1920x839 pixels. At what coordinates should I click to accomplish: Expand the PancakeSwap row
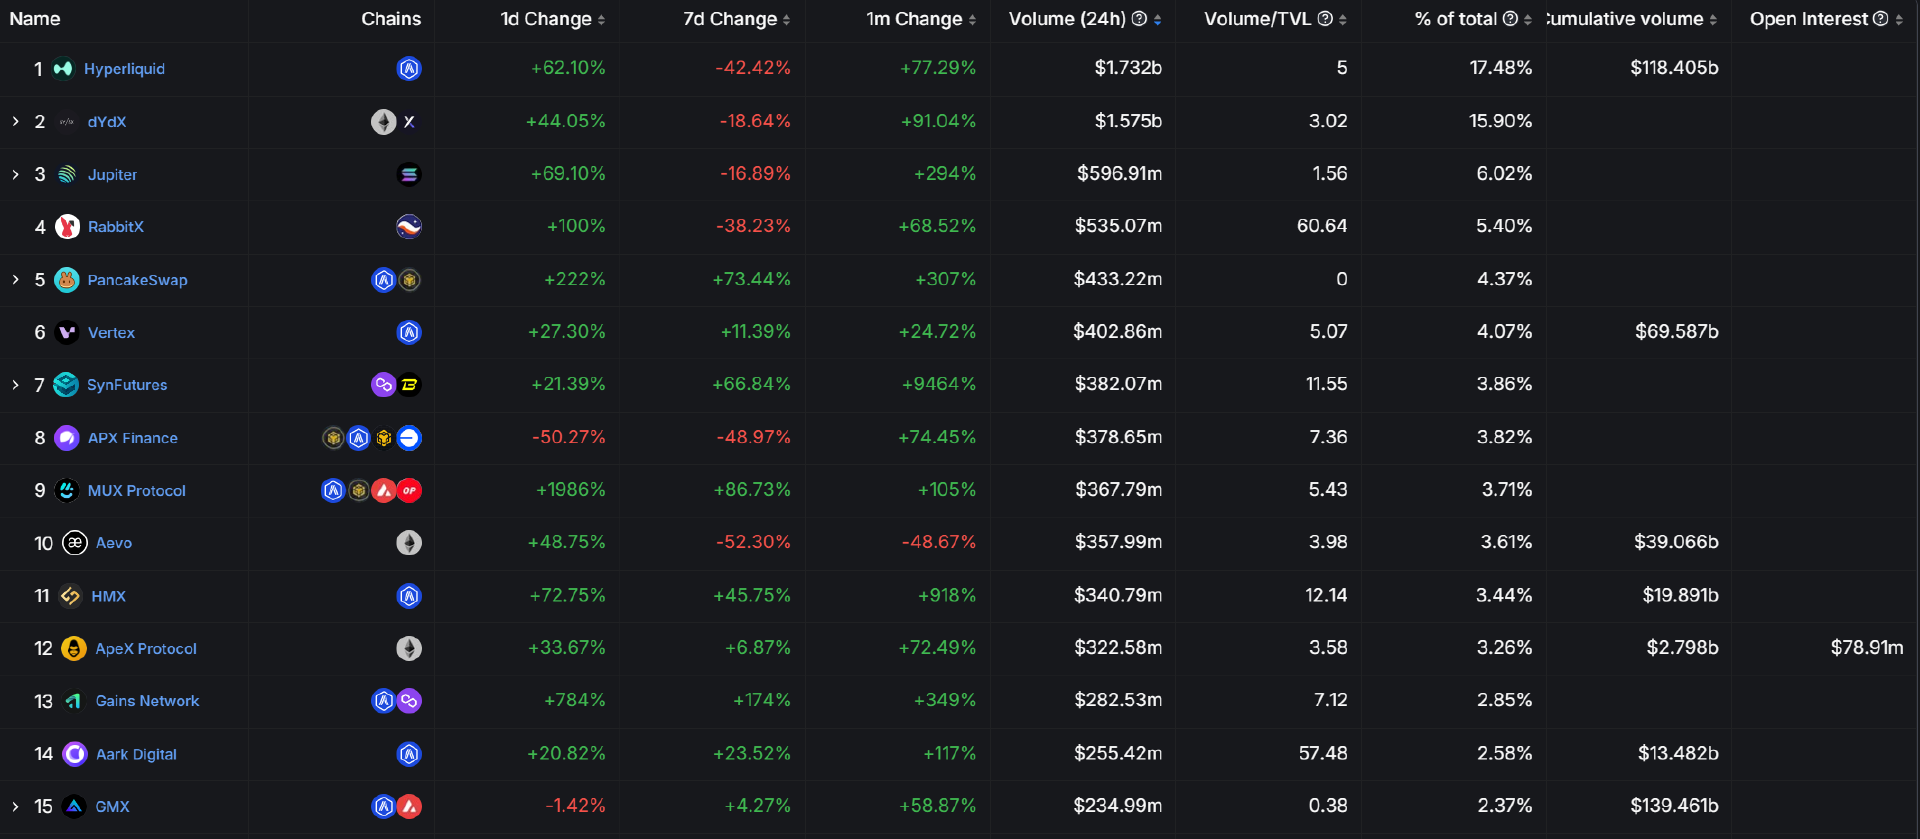[x=16, y=280]
